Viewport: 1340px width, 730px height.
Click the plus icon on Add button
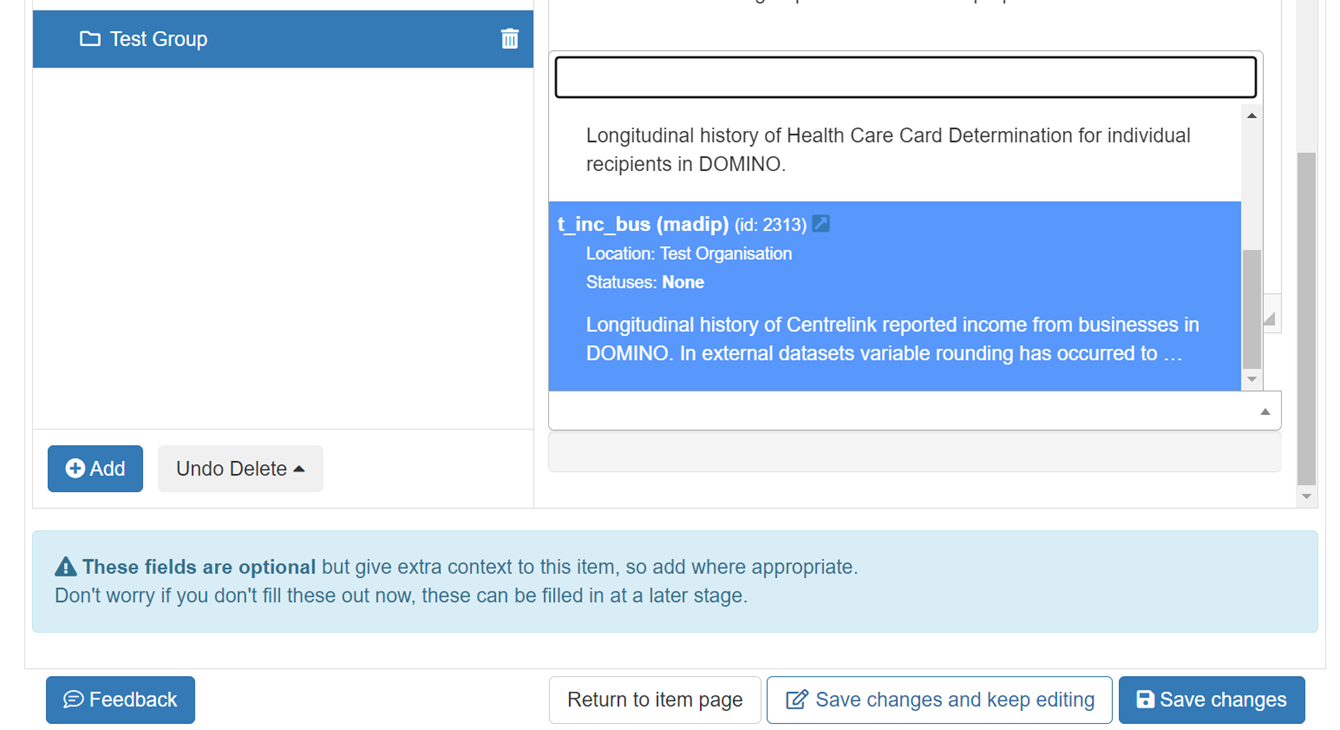[75, 468]
